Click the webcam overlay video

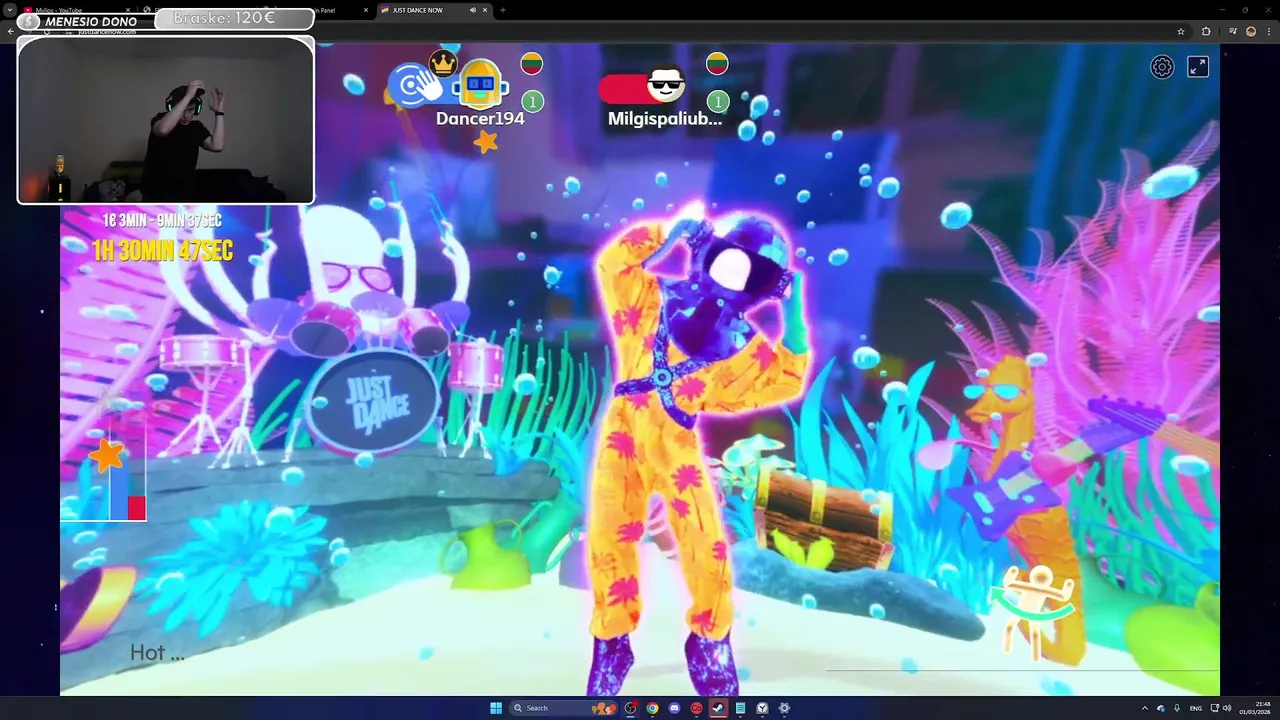point(166,120)
